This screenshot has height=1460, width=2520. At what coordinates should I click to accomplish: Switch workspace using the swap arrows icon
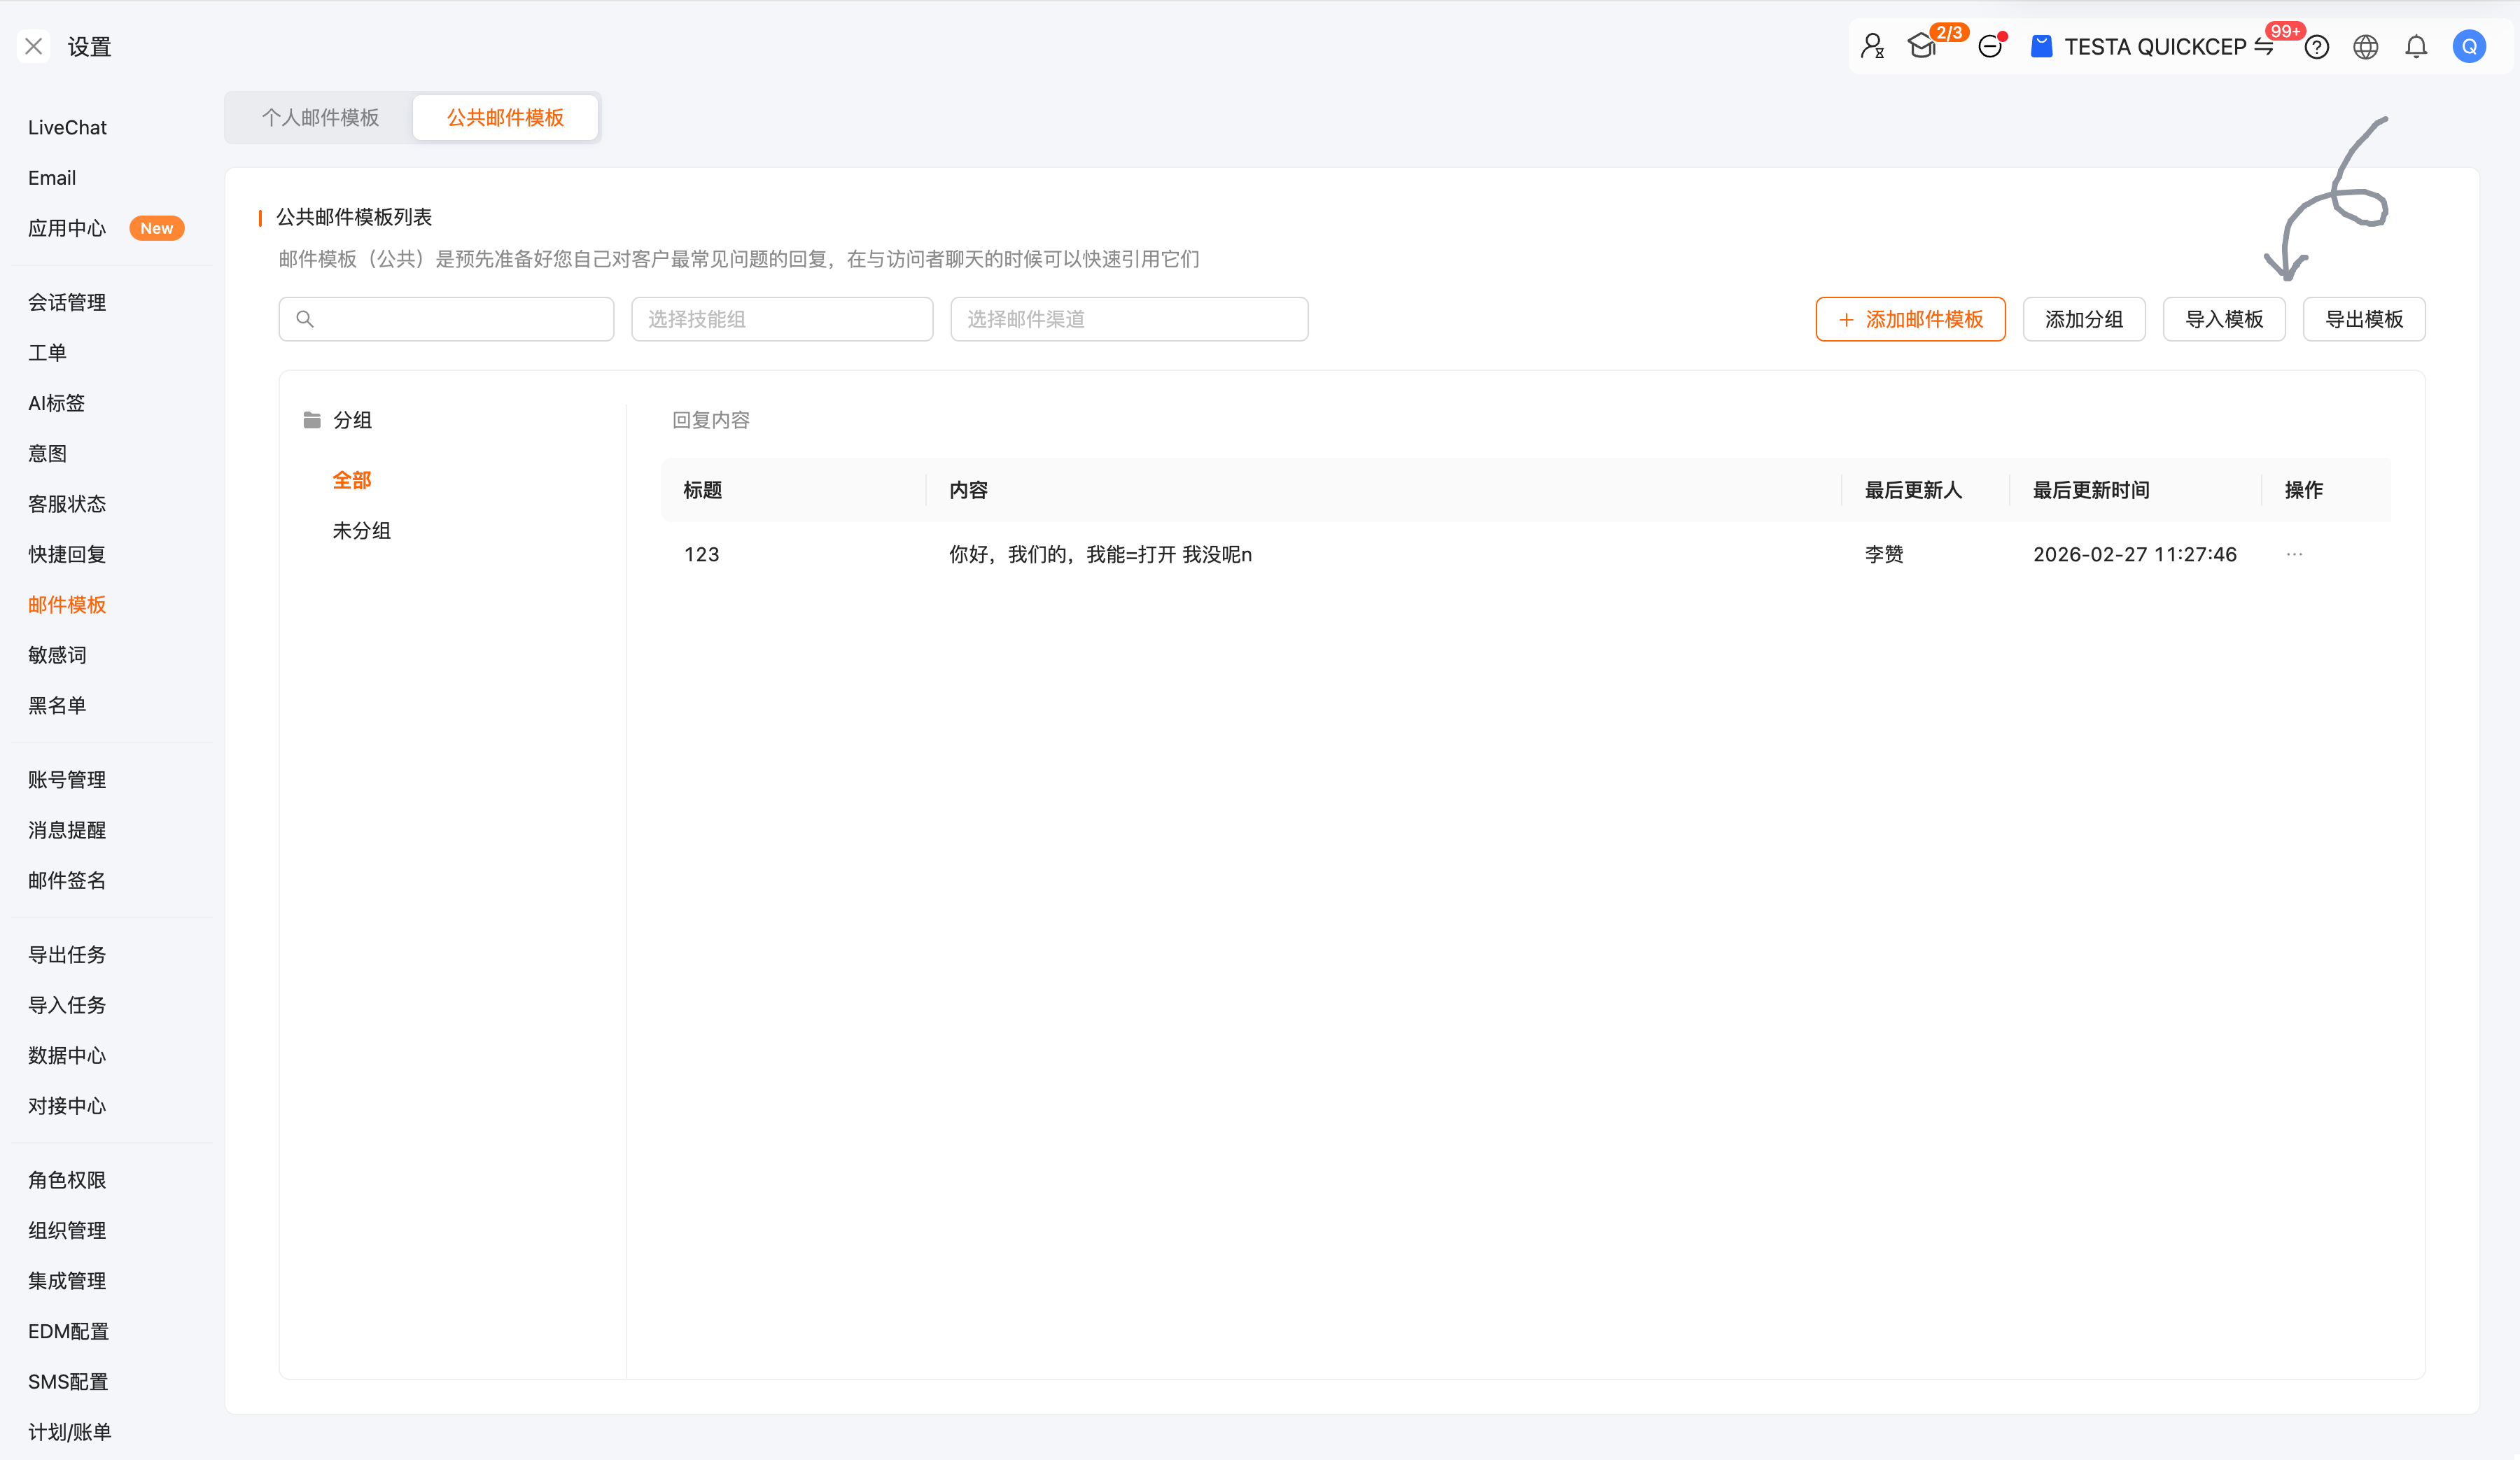(x=2265, y=46)
